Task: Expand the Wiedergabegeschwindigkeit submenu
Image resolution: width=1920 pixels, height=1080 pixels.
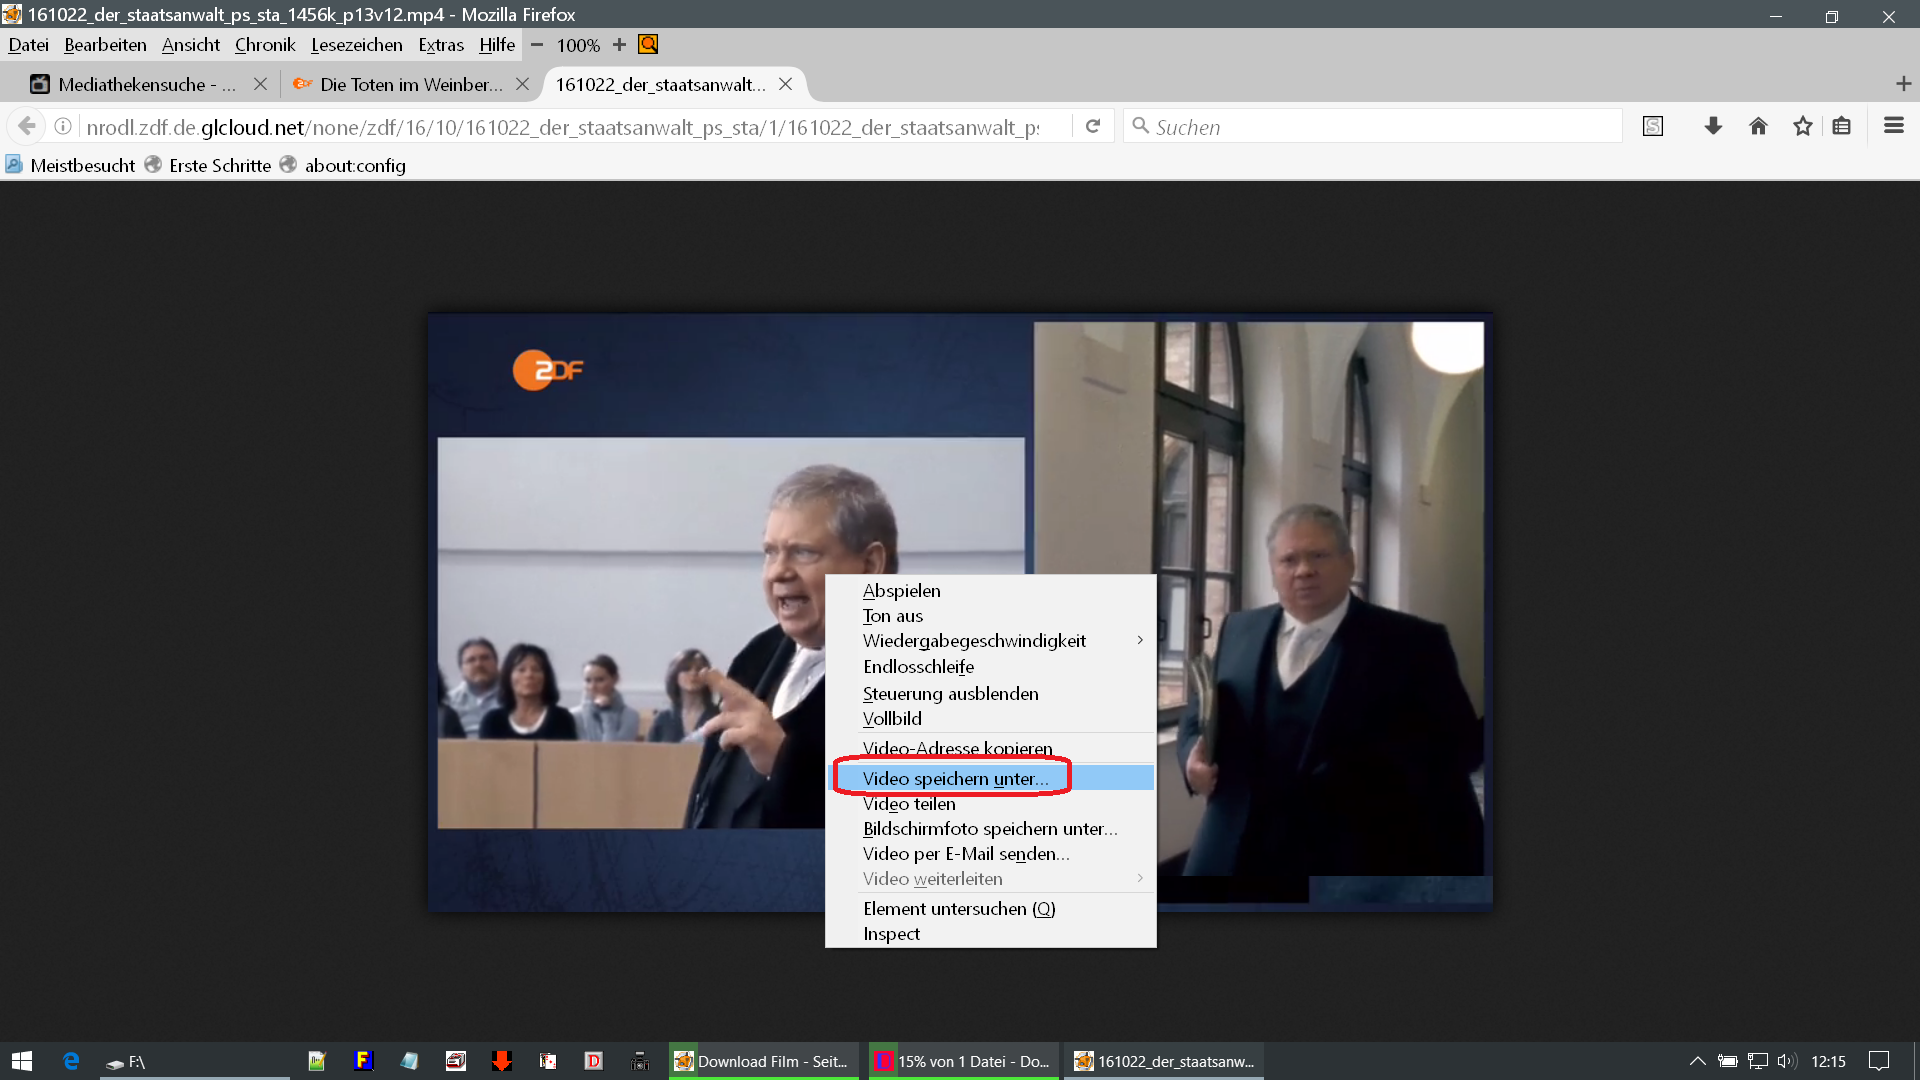Action: [1140, 641]
